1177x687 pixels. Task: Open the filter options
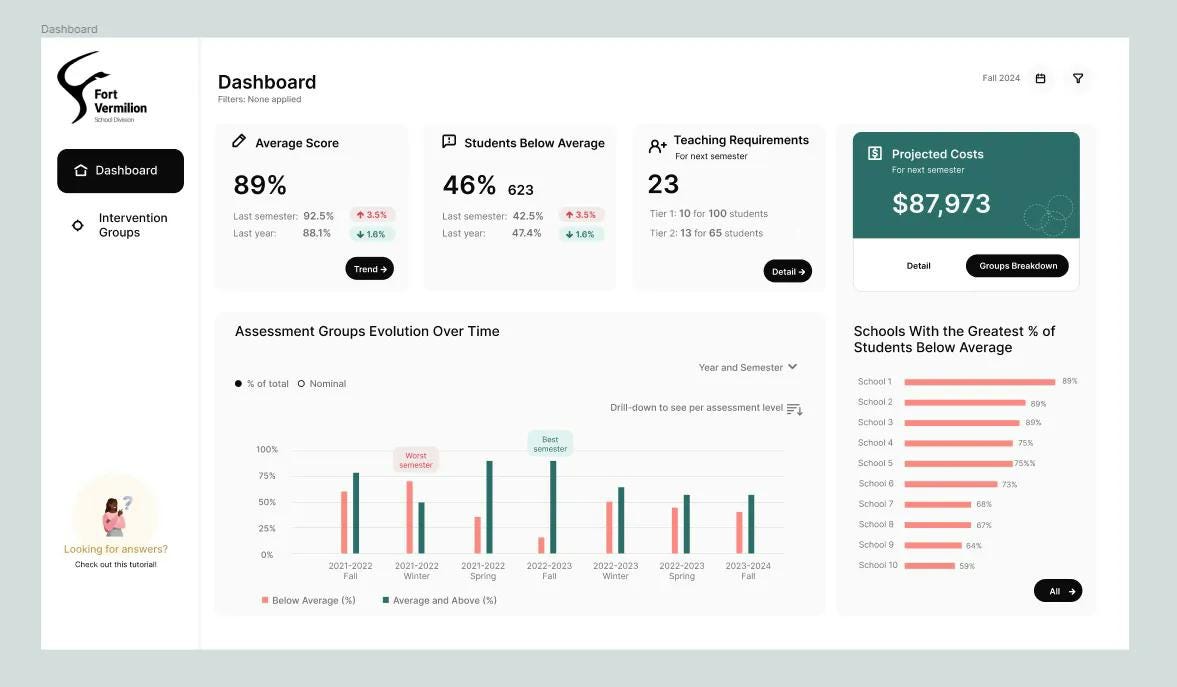(1077, 77)
